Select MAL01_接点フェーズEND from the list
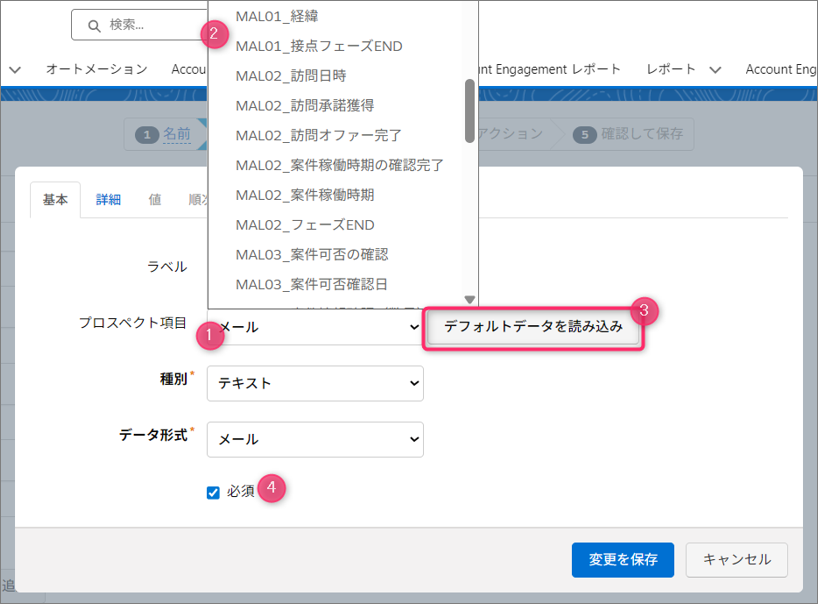 pos(319,46)
